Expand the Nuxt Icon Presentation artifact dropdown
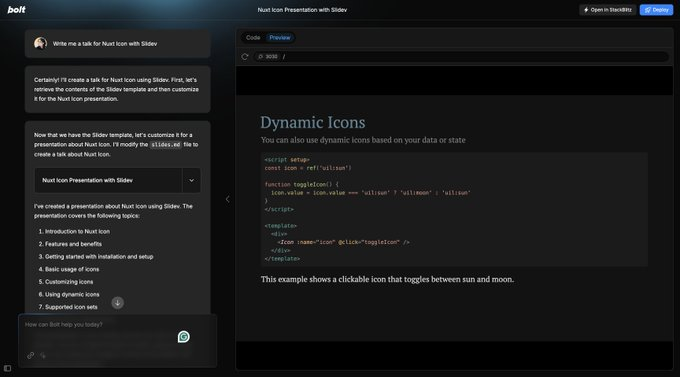 (x=191, y=180)
